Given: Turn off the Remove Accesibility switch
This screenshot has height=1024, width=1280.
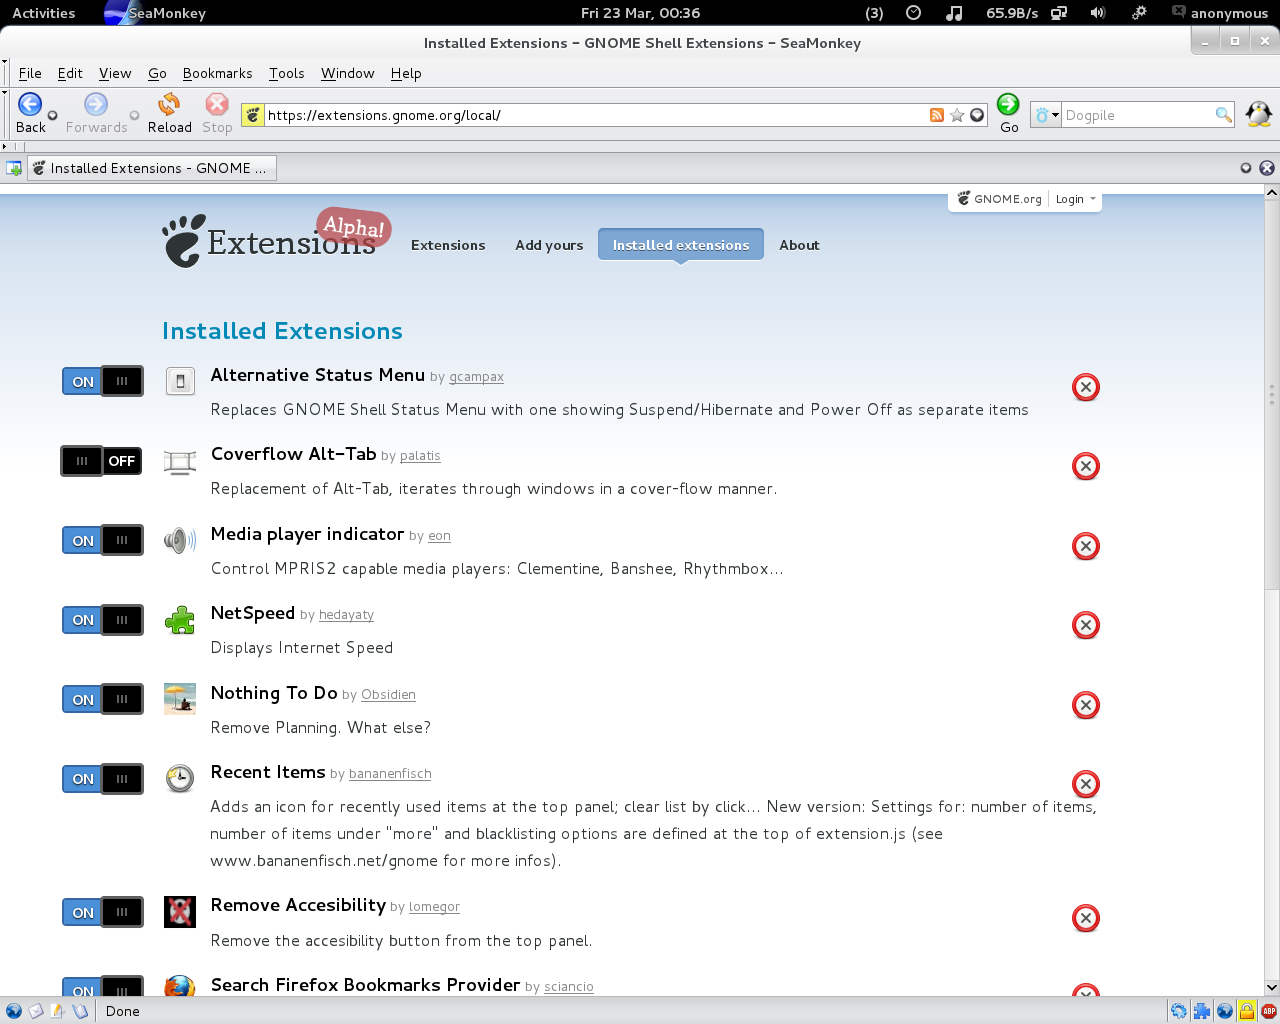Looking at the screenshot, I should [x=103, y=912].
